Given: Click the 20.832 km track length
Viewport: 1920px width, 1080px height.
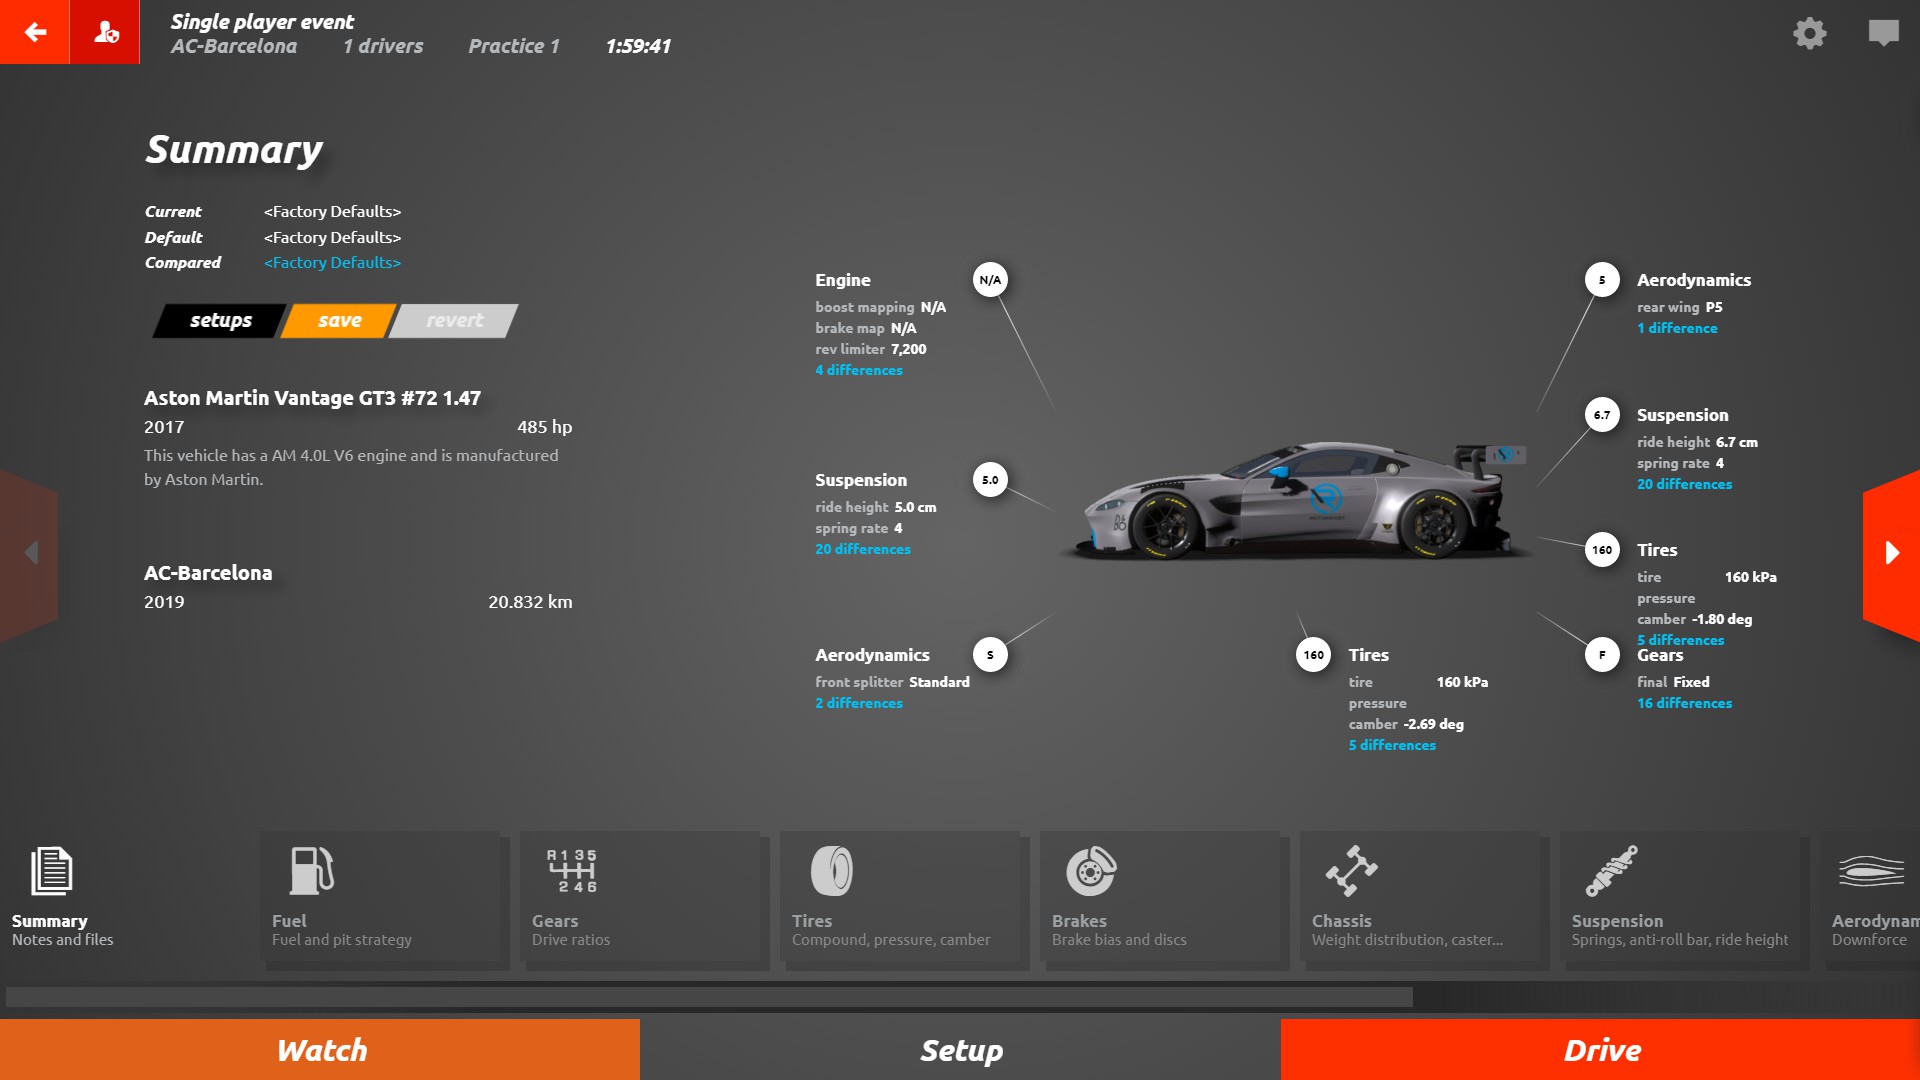Looking at the screenshot, I should click(x=530, y=602).
